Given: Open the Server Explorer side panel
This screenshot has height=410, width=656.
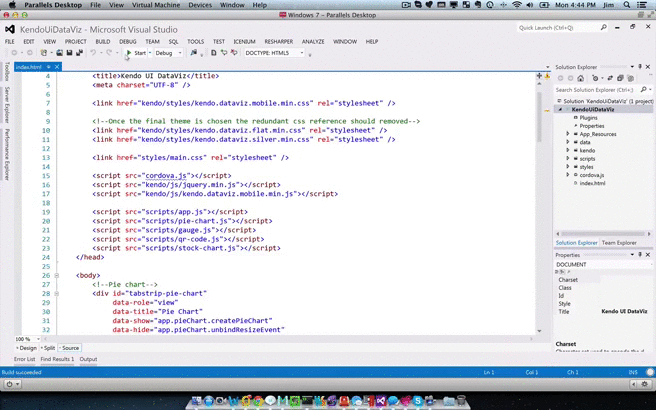Looking at the screenshot, I should pyautogui.click(x=7, y=105).
